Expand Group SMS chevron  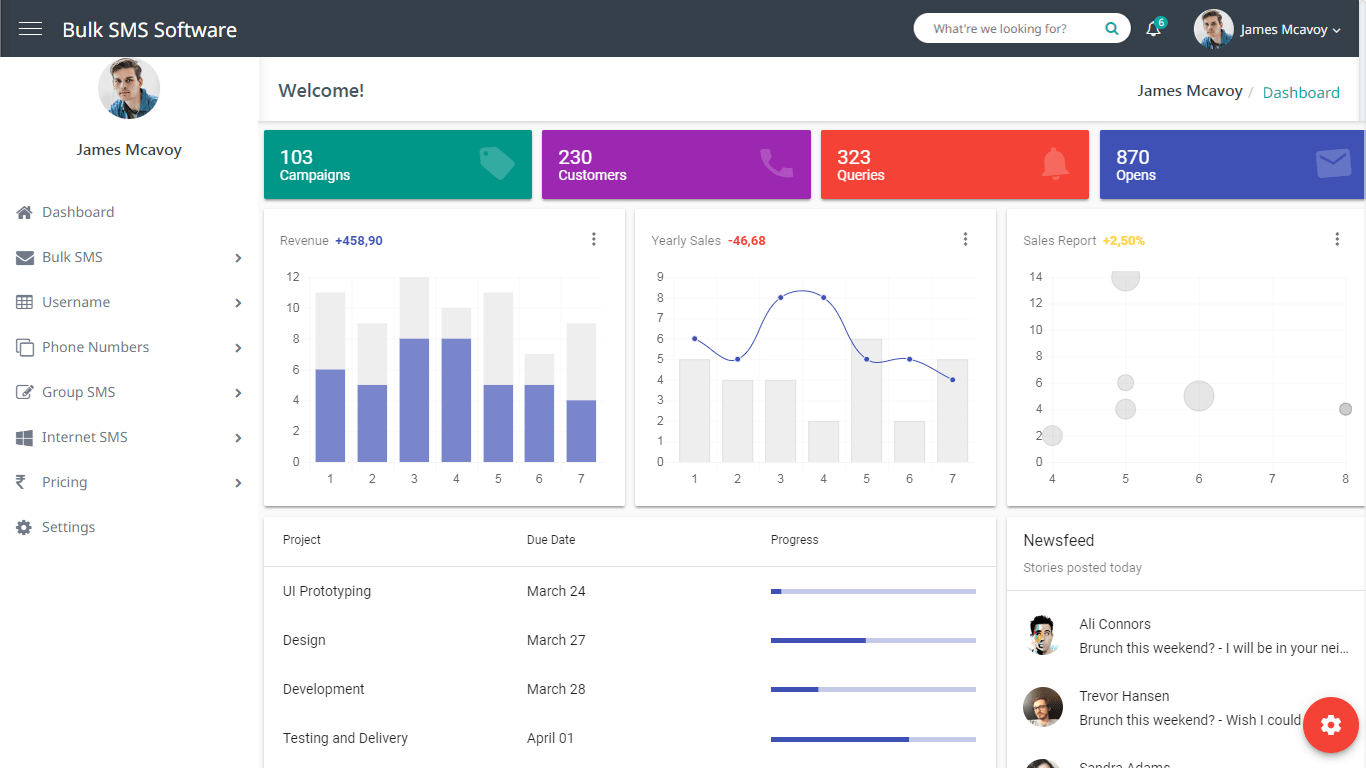(238, 393)
